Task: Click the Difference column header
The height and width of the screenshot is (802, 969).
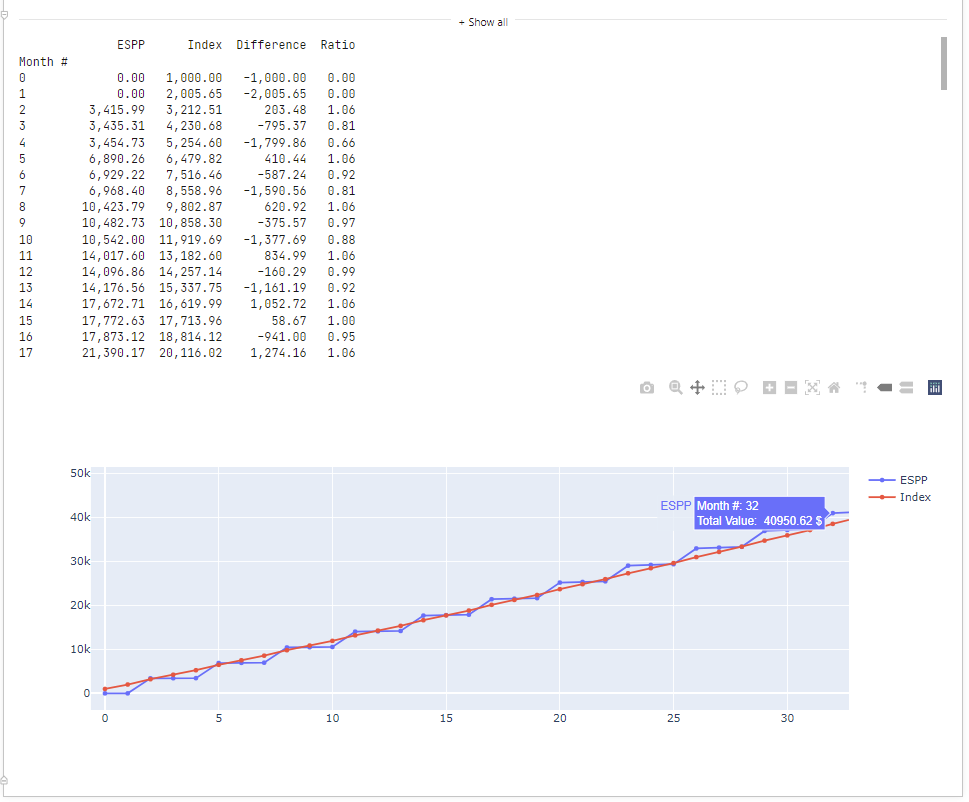Action: (271, 44)
